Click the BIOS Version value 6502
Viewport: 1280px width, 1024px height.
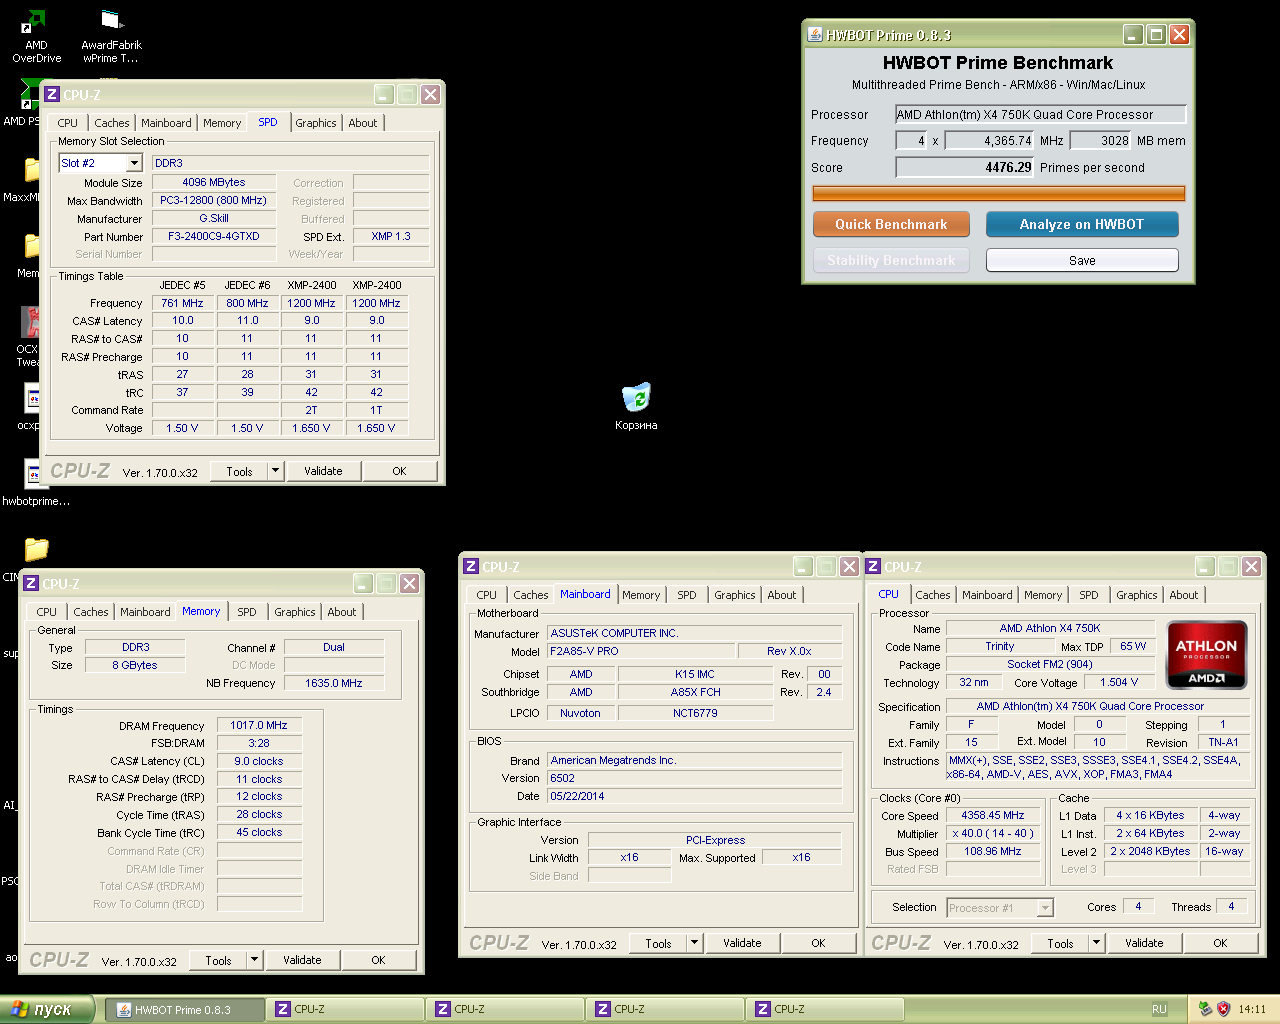pyautogui.click(x=694, y=778)
